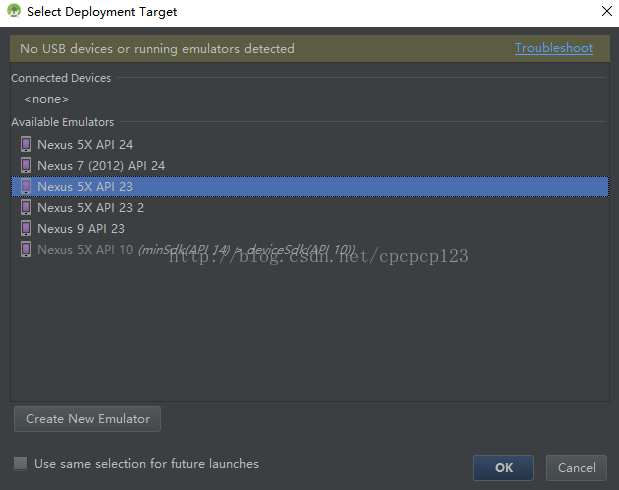Confirm with the OK button
The height and width of the screenshot is (490, 619).
point(503,467)
